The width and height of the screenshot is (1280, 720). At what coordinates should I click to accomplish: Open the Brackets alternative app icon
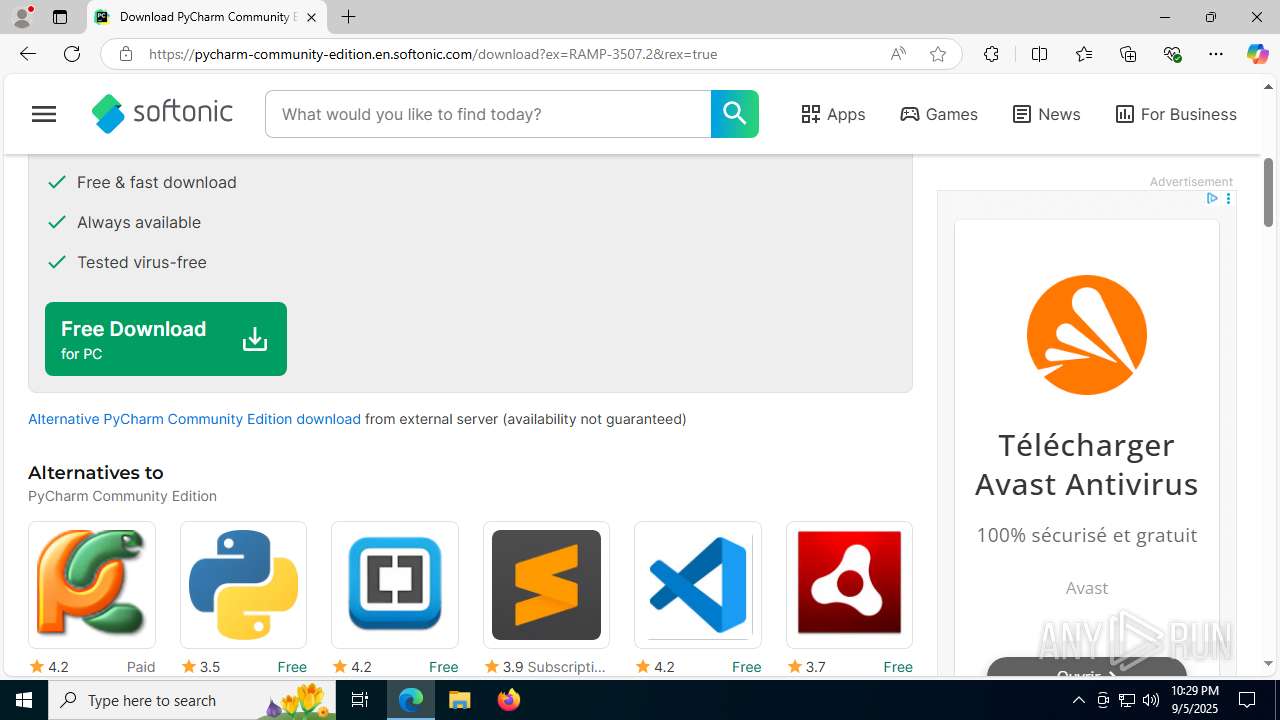pyautogui.click(x=395, y=585)
